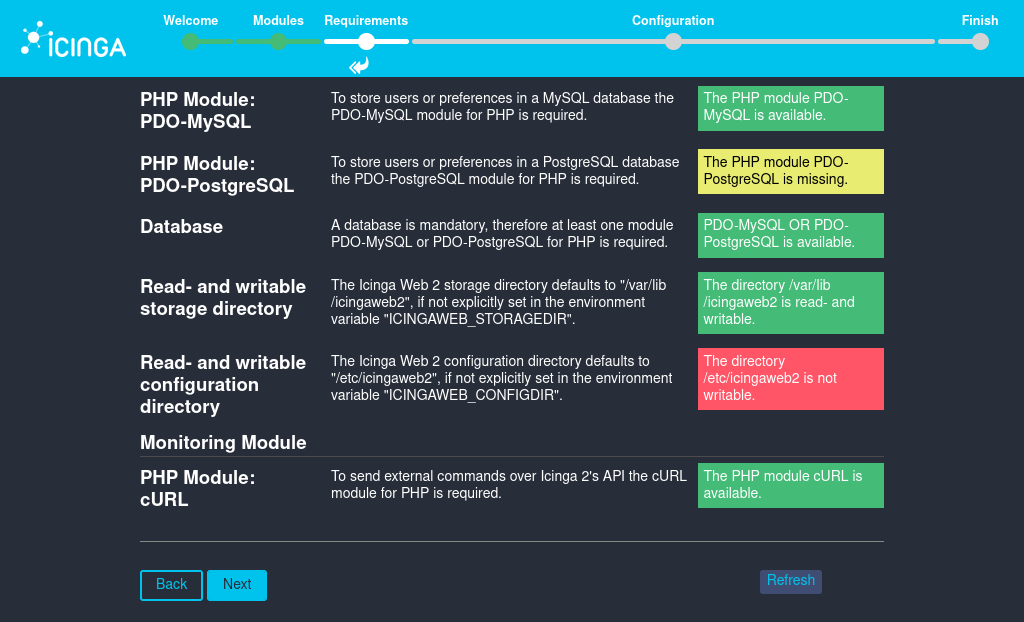Select the Requirements step circle
This screenshot has width=1024, height=622.
click(366, 42)
